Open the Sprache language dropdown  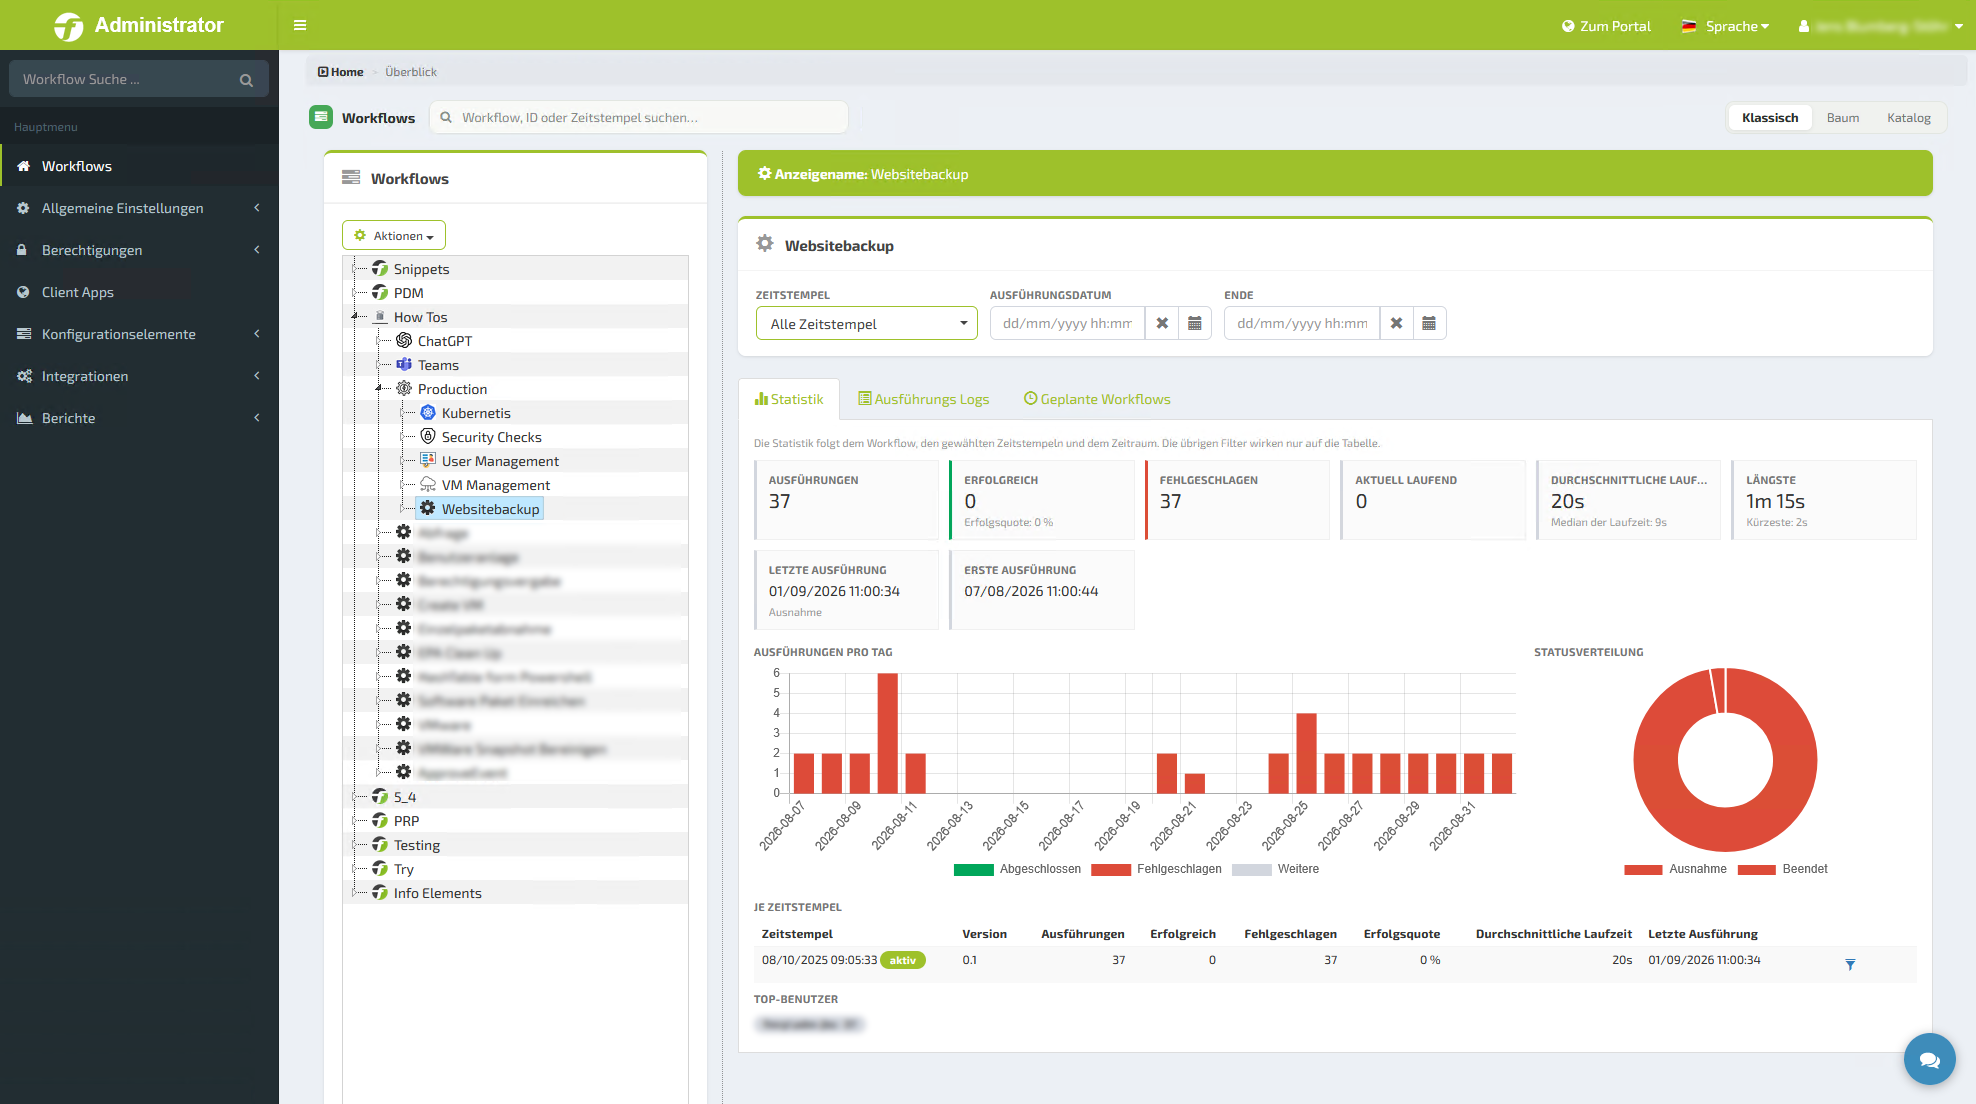click(1726, 26)
